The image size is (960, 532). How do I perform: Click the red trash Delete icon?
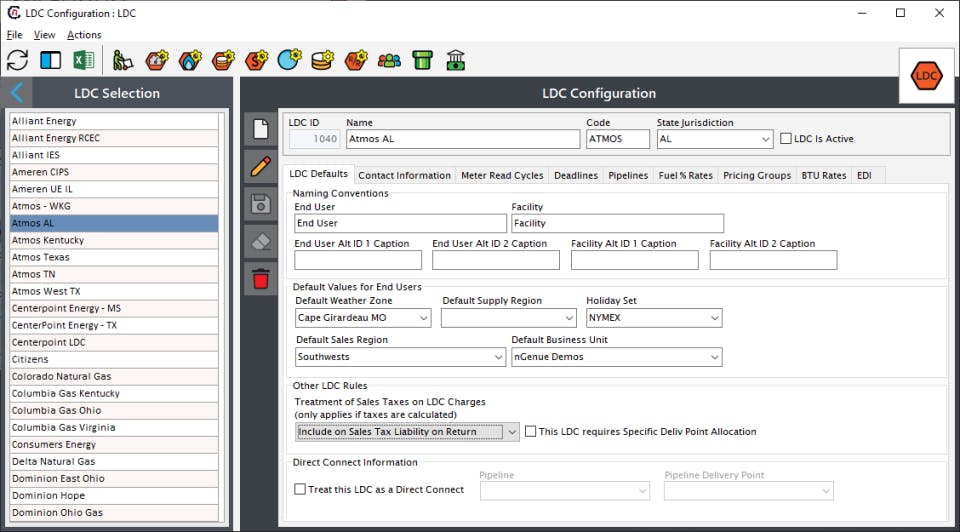(261, 279)
